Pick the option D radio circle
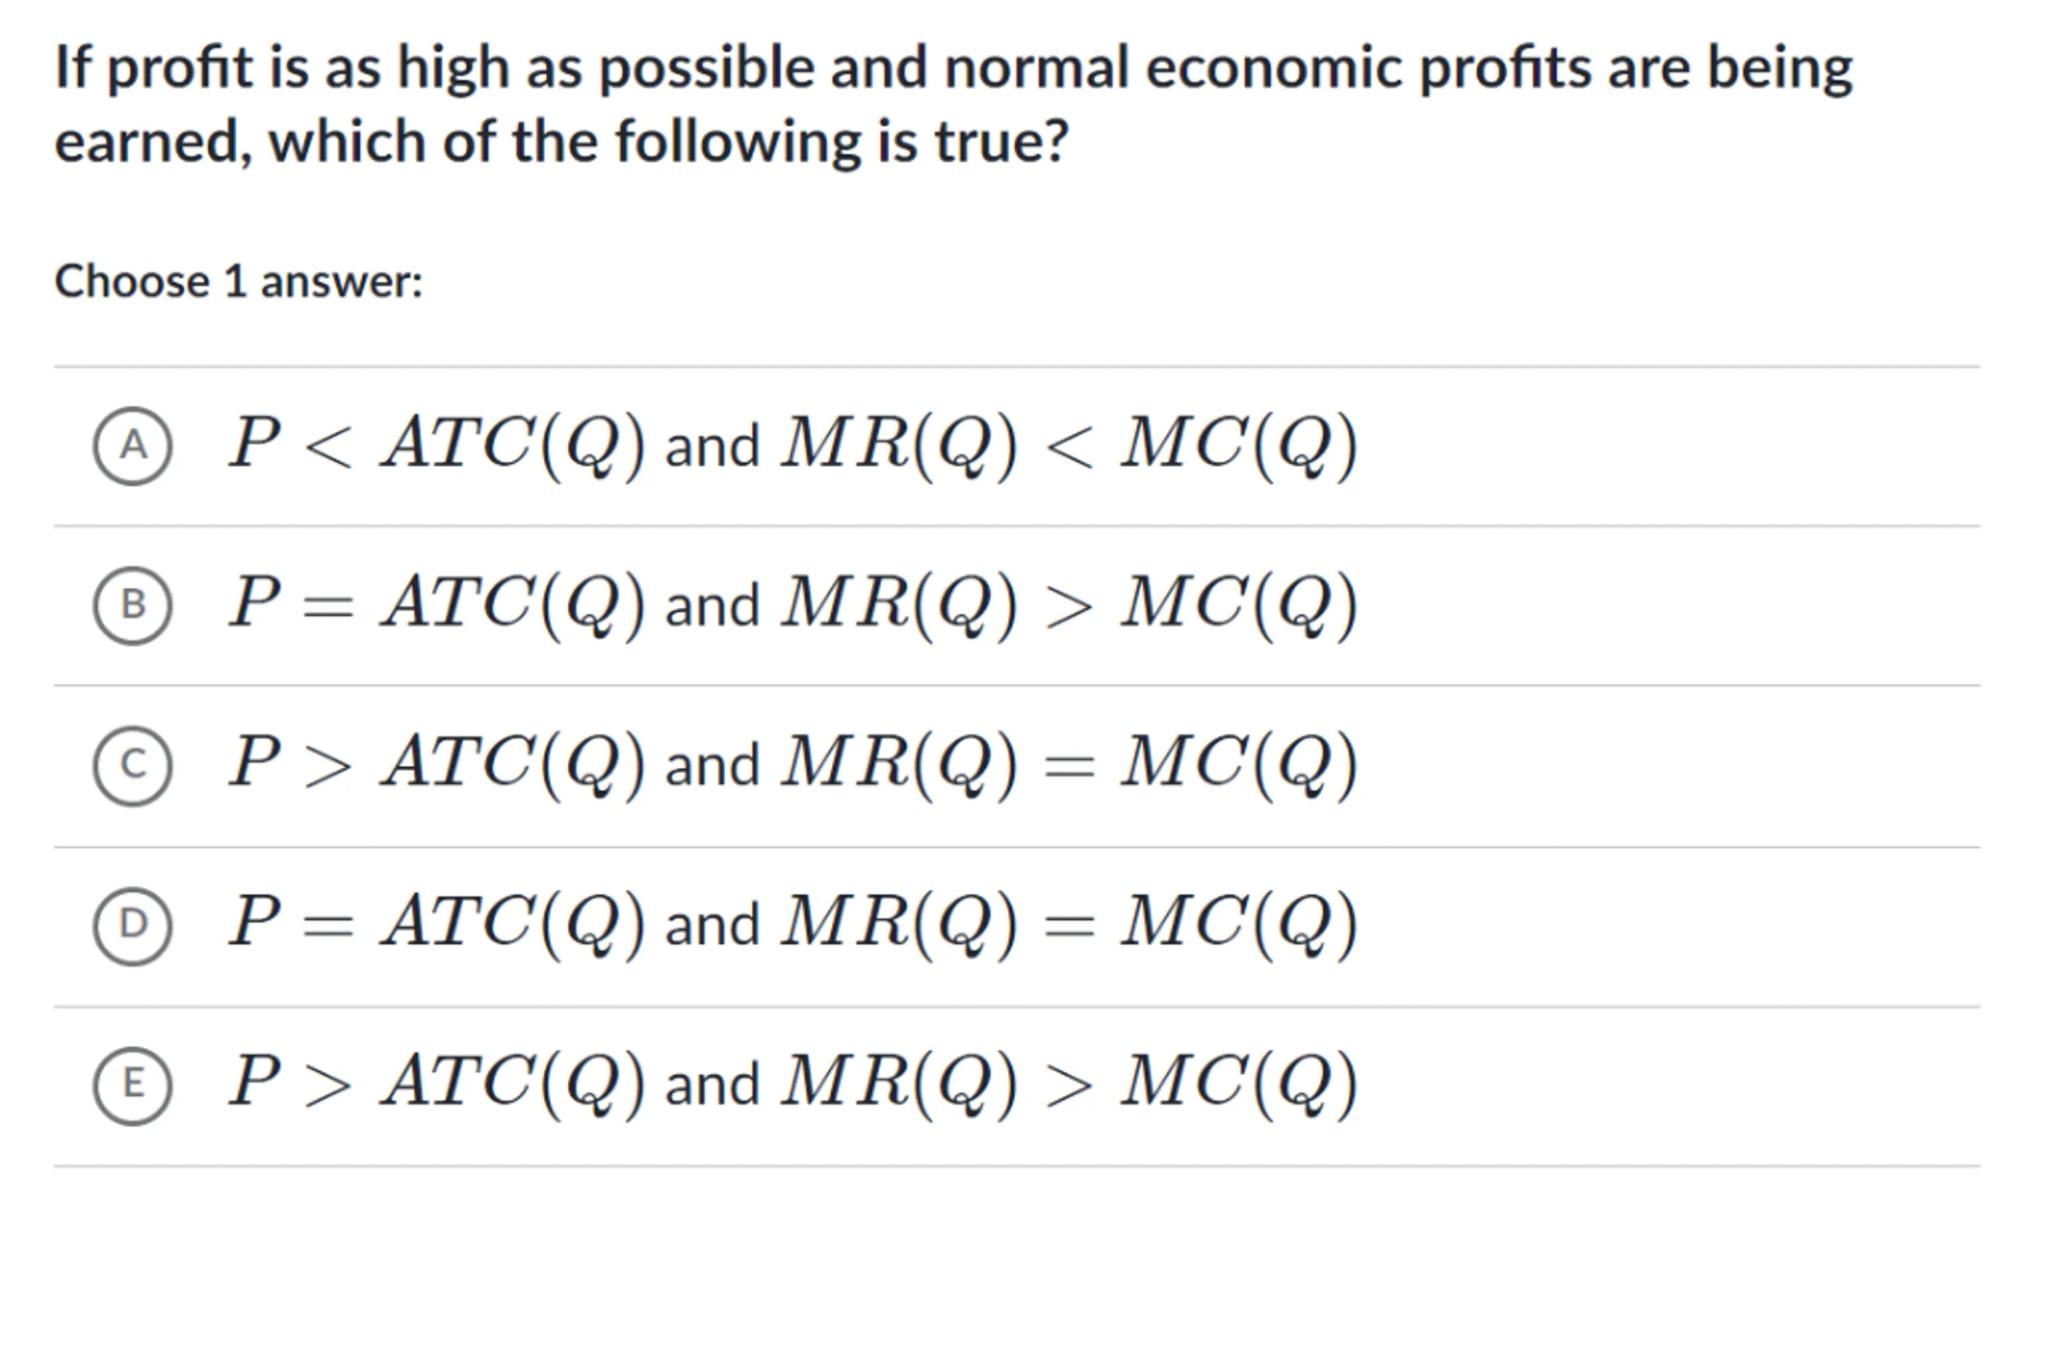This screenshot has height=1354, width=2048. coord(132,925)
